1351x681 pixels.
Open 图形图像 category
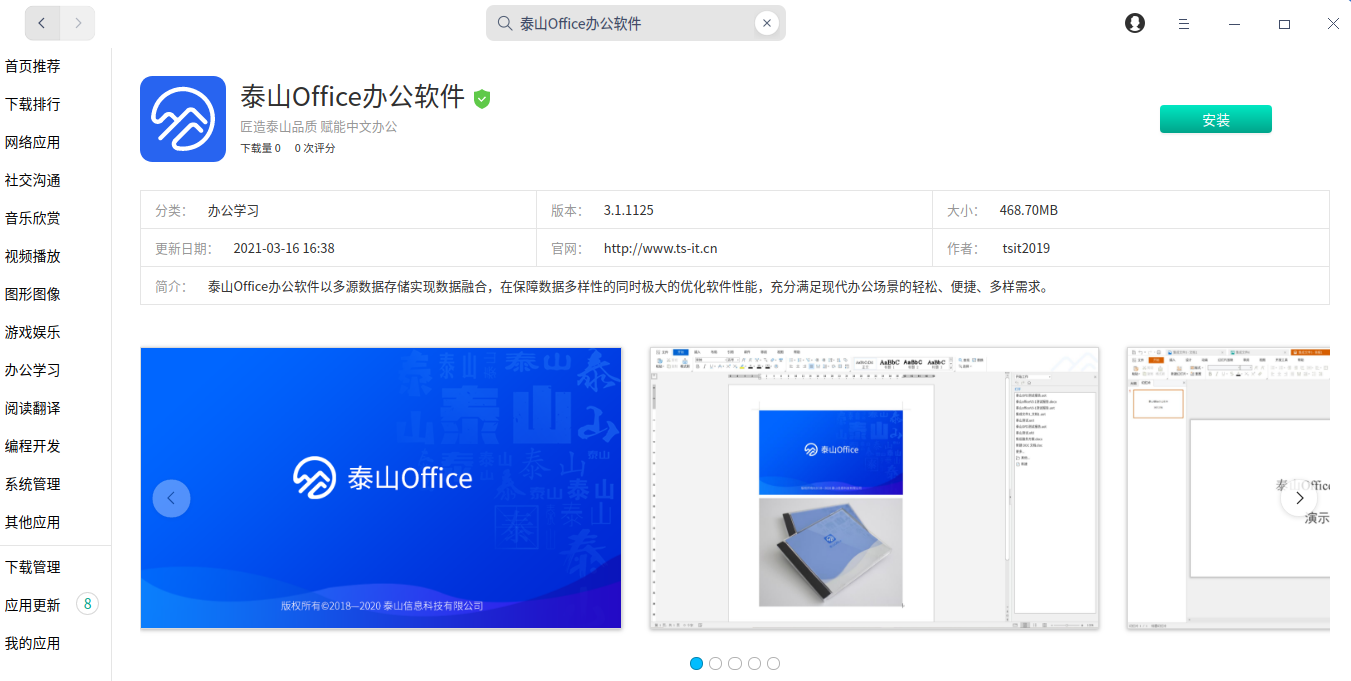coord(33,294)
